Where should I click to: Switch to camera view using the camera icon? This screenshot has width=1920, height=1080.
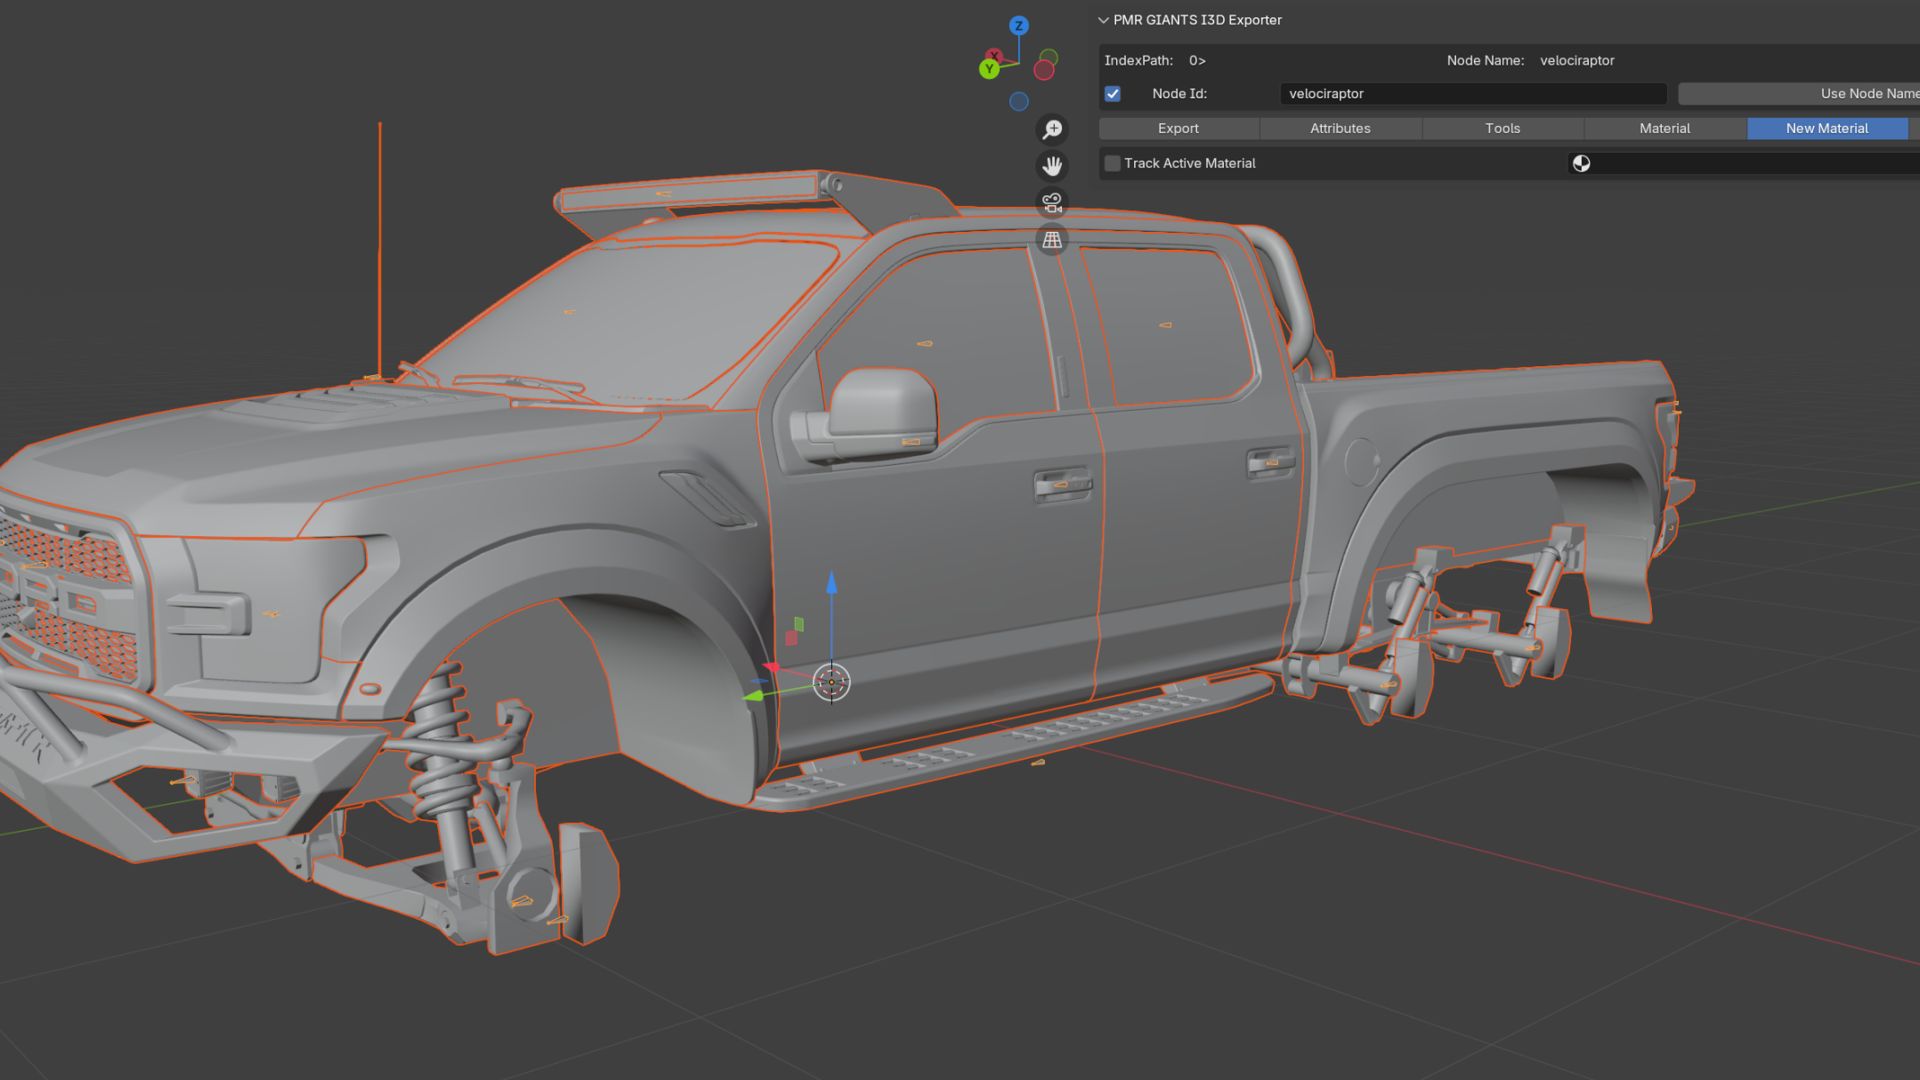[x=1052, y=202]
